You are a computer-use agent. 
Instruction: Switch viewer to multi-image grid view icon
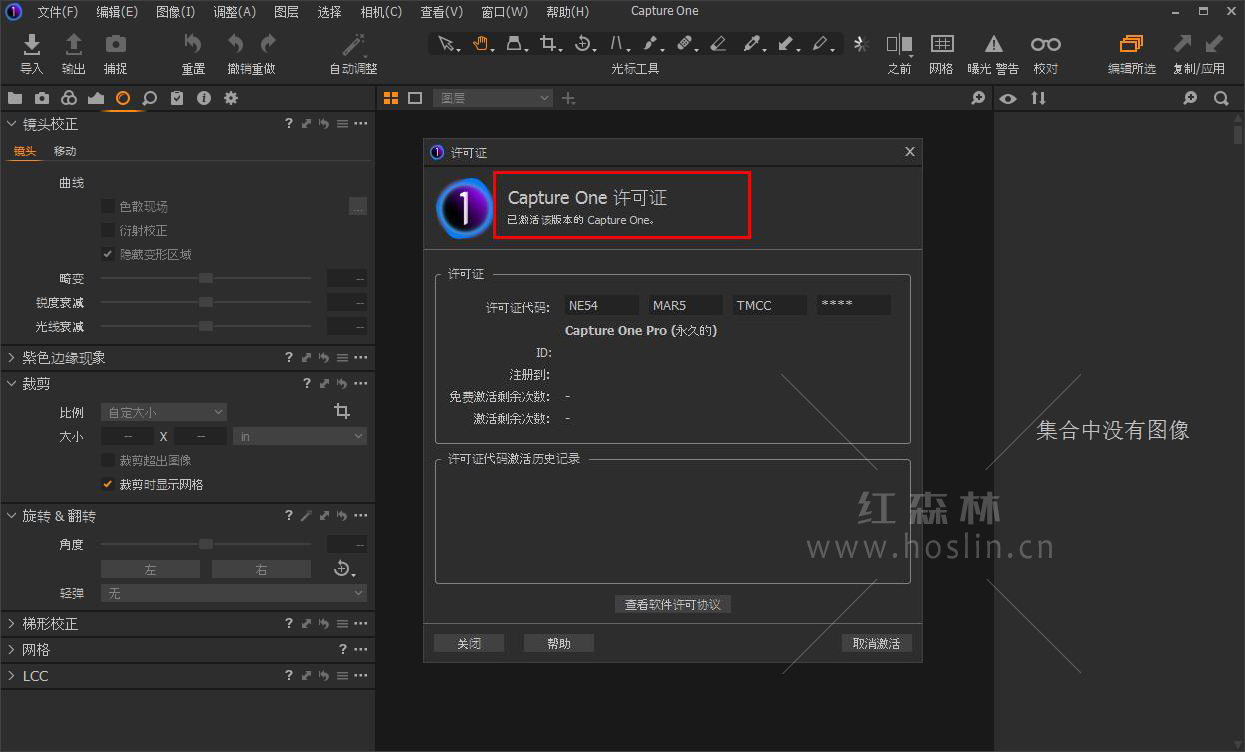391,98
